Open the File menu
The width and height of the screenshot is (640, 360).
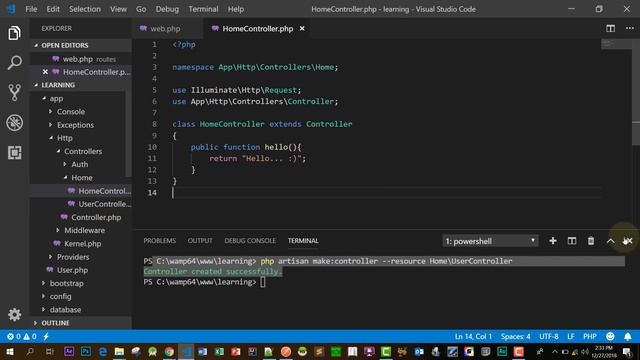[x=31, y=9]
